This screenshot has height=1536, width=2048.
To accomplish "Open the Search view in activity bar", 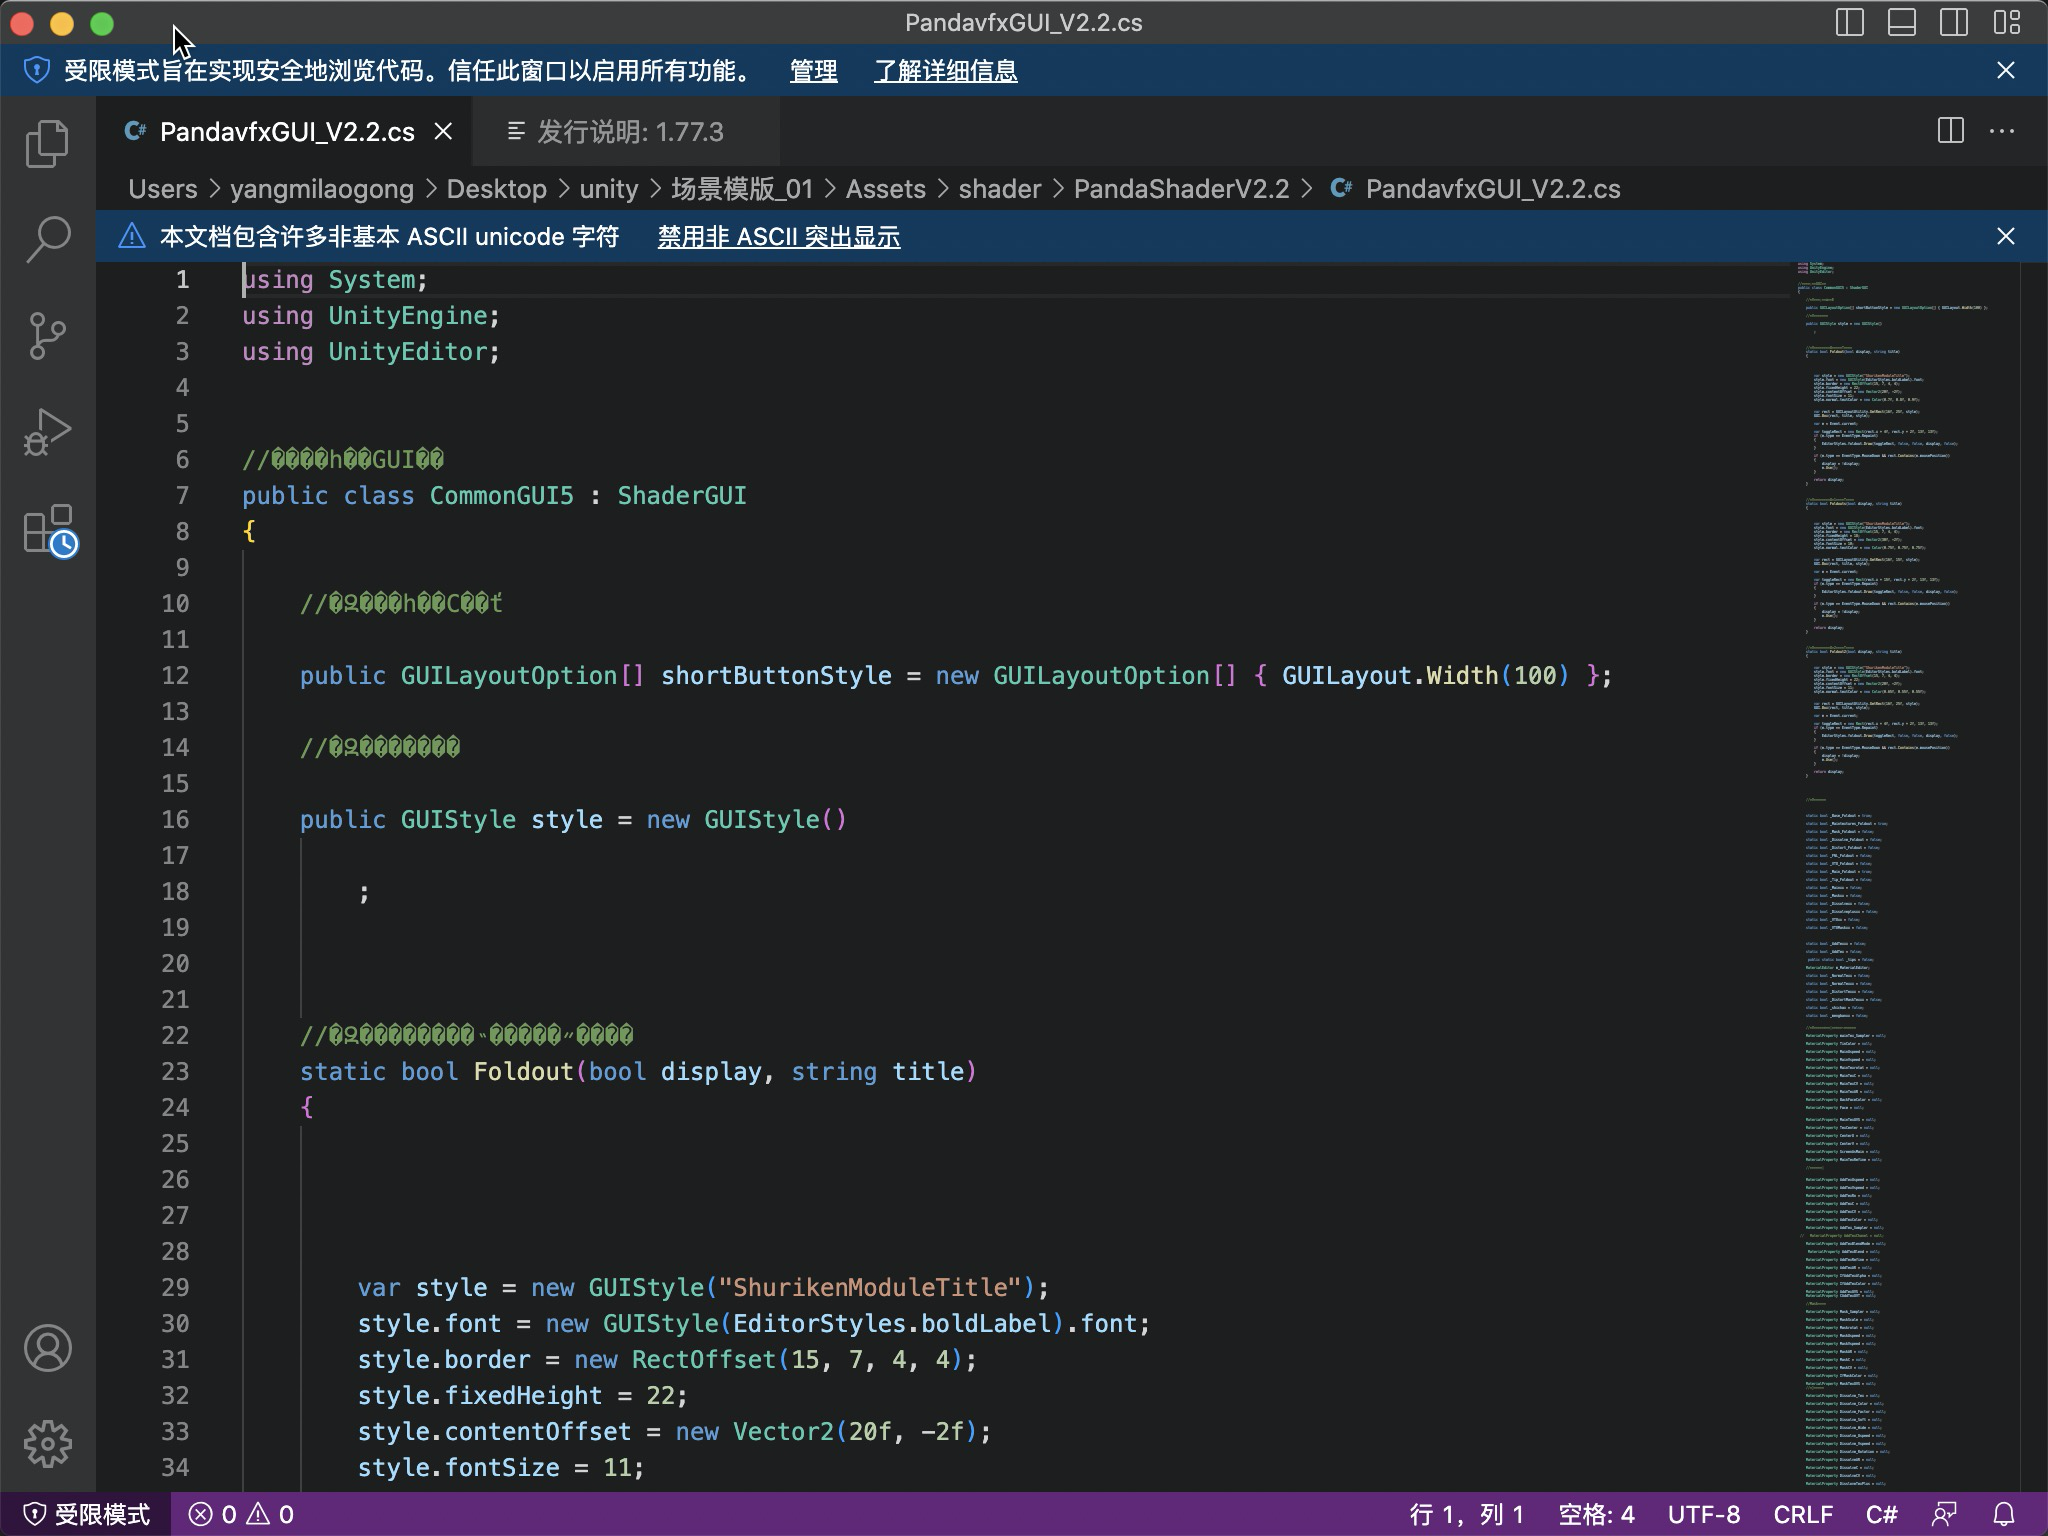I will click(x=47, y=240).
